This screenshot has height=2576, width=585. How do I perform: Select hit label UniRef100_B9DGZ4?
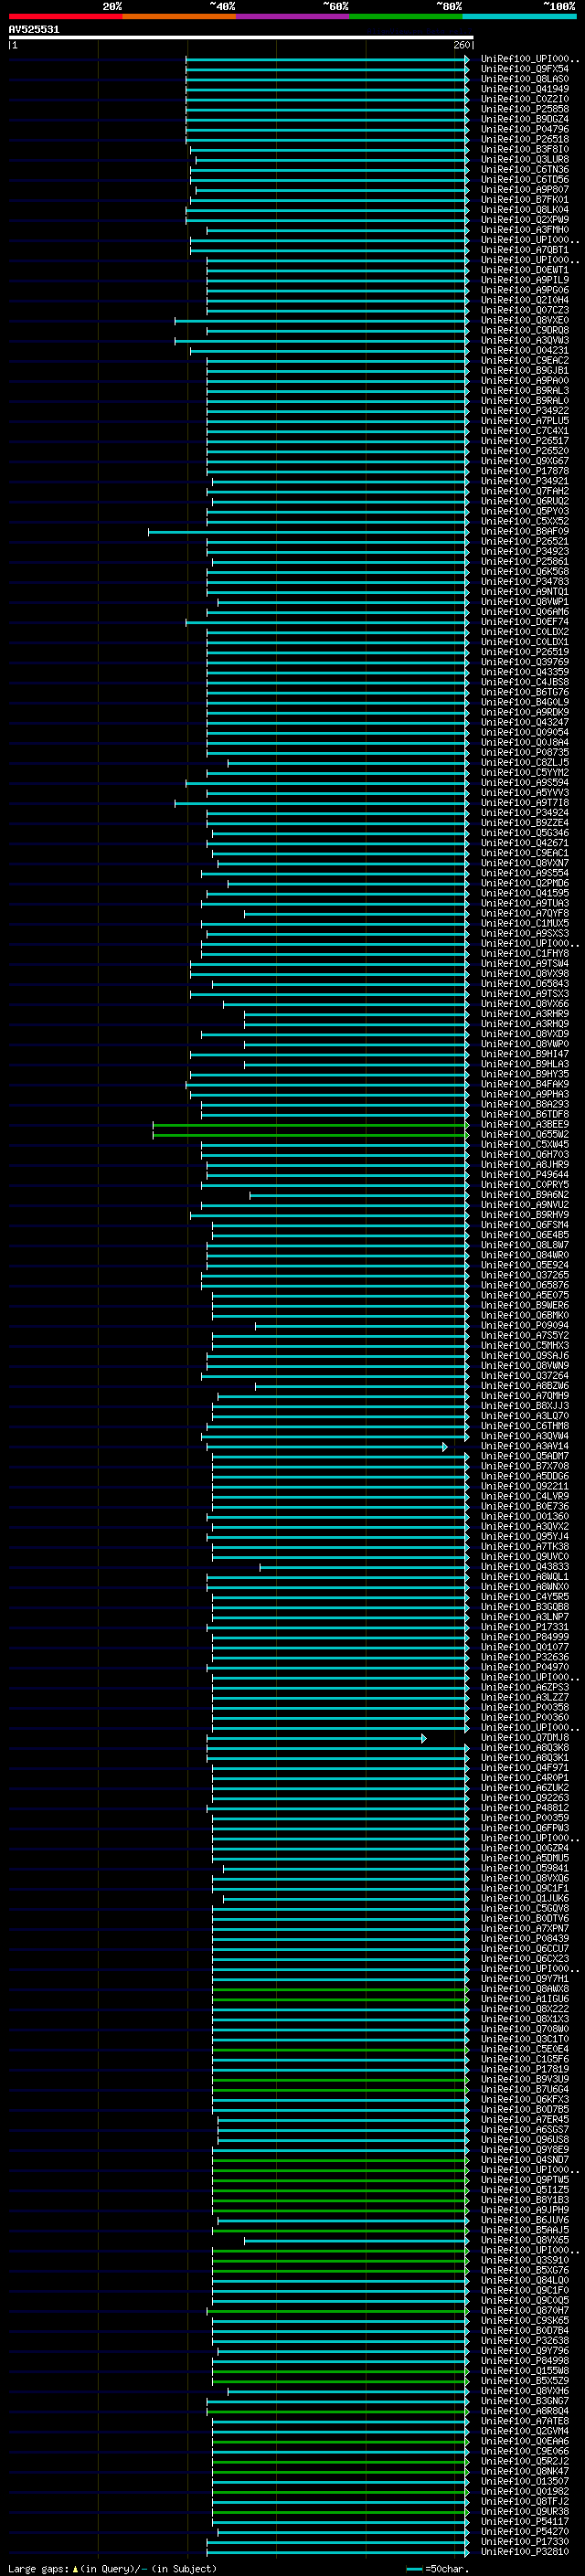525,119
